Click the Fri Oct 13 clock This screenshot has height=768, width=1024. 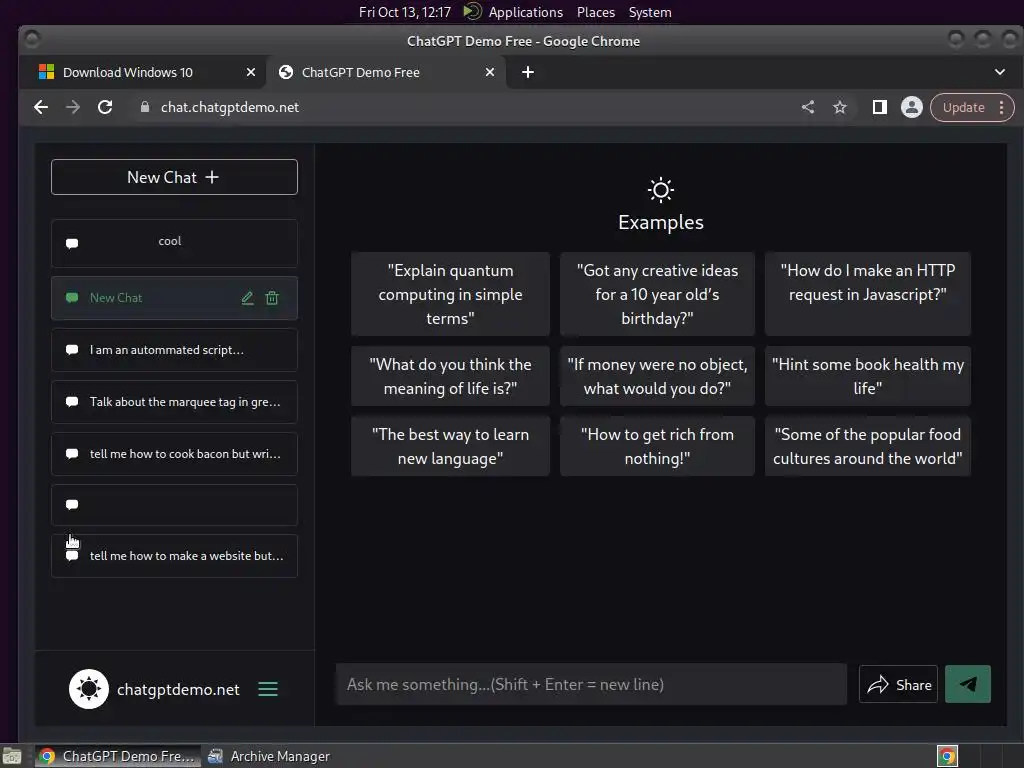(x=405, y=12)
